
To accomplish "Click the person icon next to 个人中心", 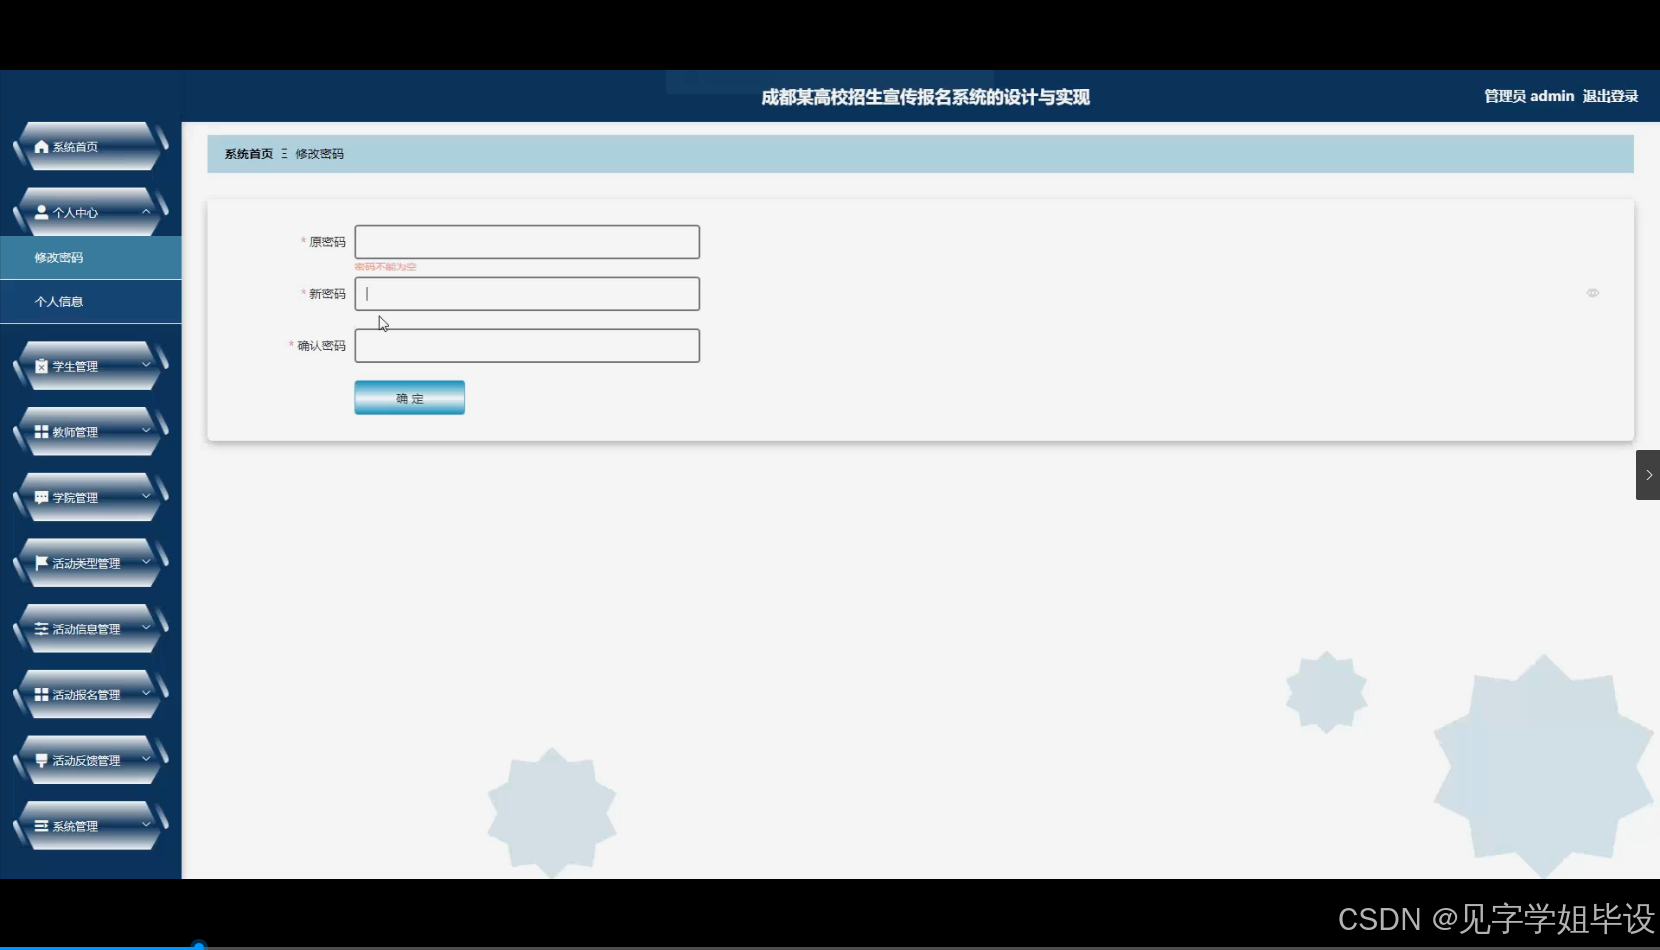I will pos(41,212).
